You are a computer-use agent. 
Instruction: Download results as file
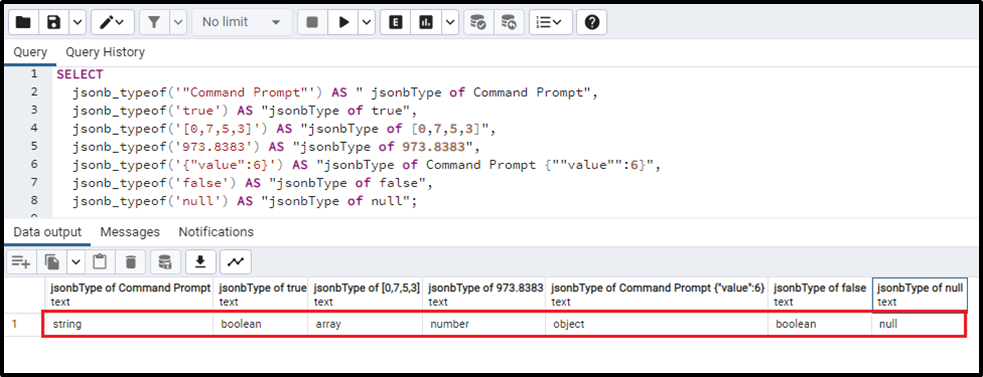click(x=201, y=262)
